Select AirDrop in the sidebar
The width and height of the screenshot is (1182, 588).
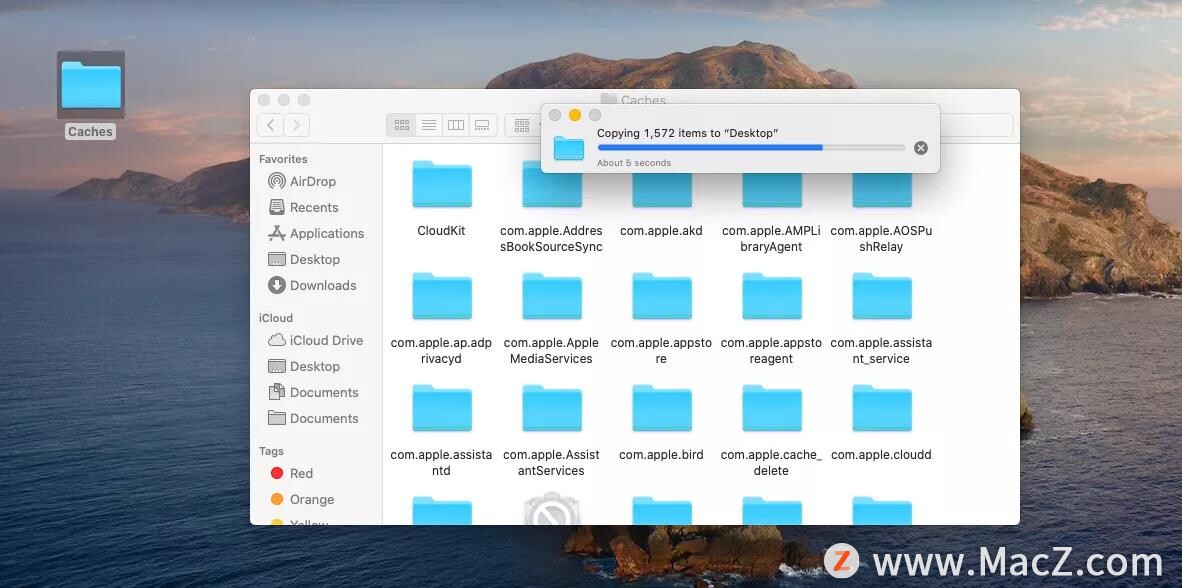[302, 182]
